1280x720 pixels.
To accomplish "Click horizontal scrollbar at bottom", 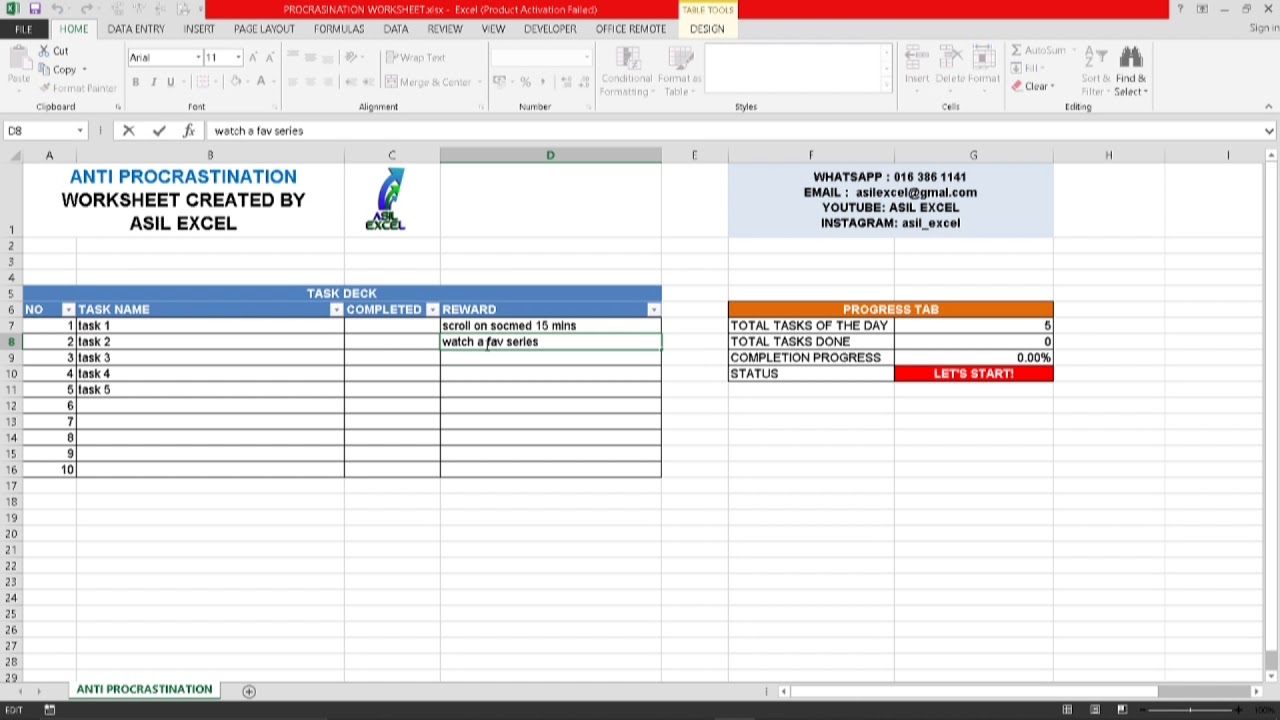I will point(1020,691).
